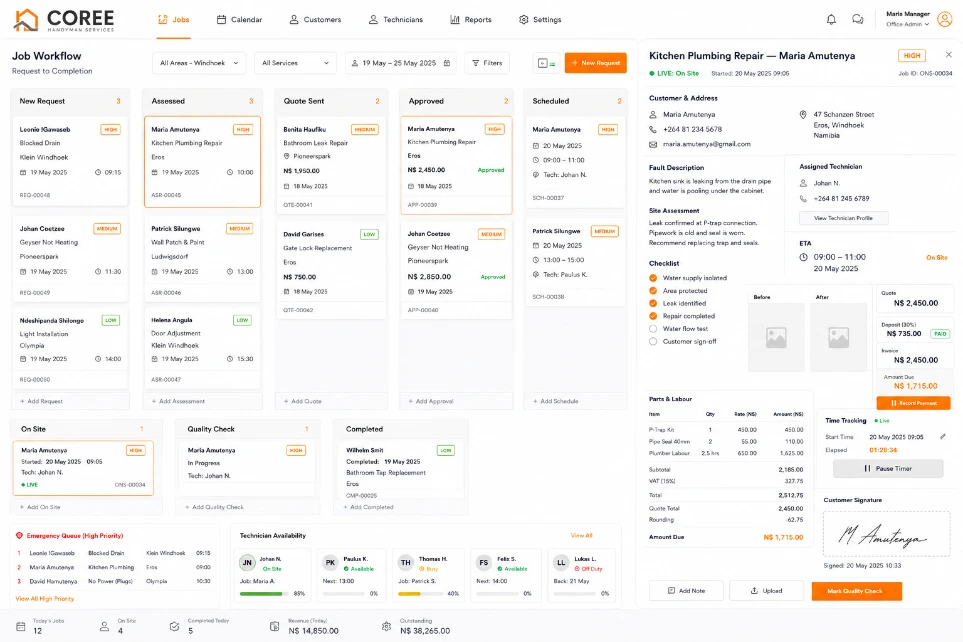Switch to the Customers tab
The image size is (963, 642).
tap(315, 20)
